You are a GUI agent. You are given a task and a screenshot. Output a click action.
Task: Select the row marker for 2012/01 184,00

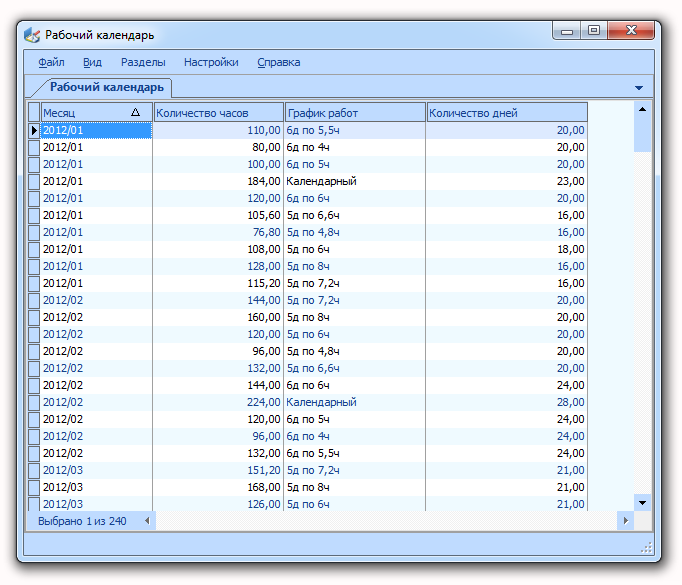click(34, 181)
